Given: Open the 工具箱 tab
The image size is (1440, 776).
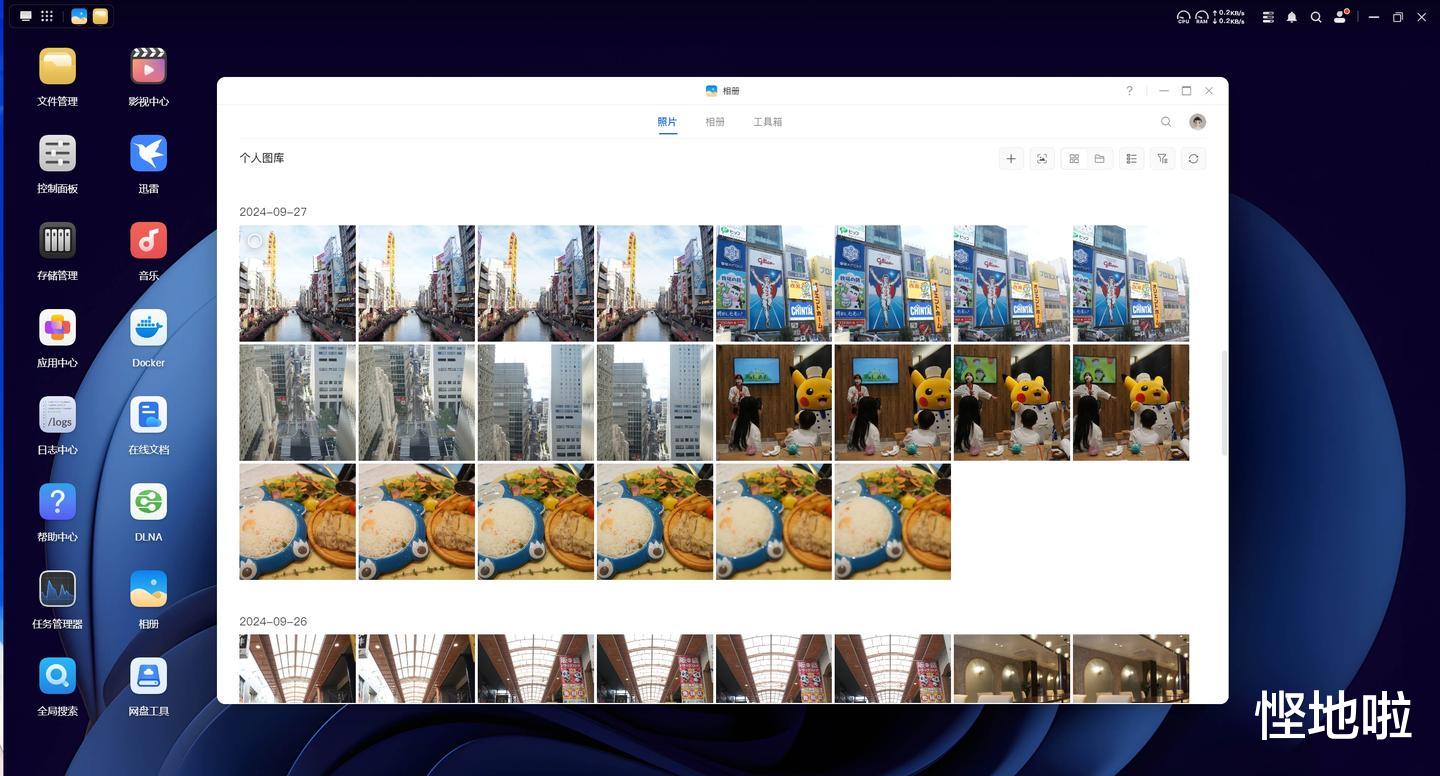Looking at the screenshot, I should coord(768,122).
